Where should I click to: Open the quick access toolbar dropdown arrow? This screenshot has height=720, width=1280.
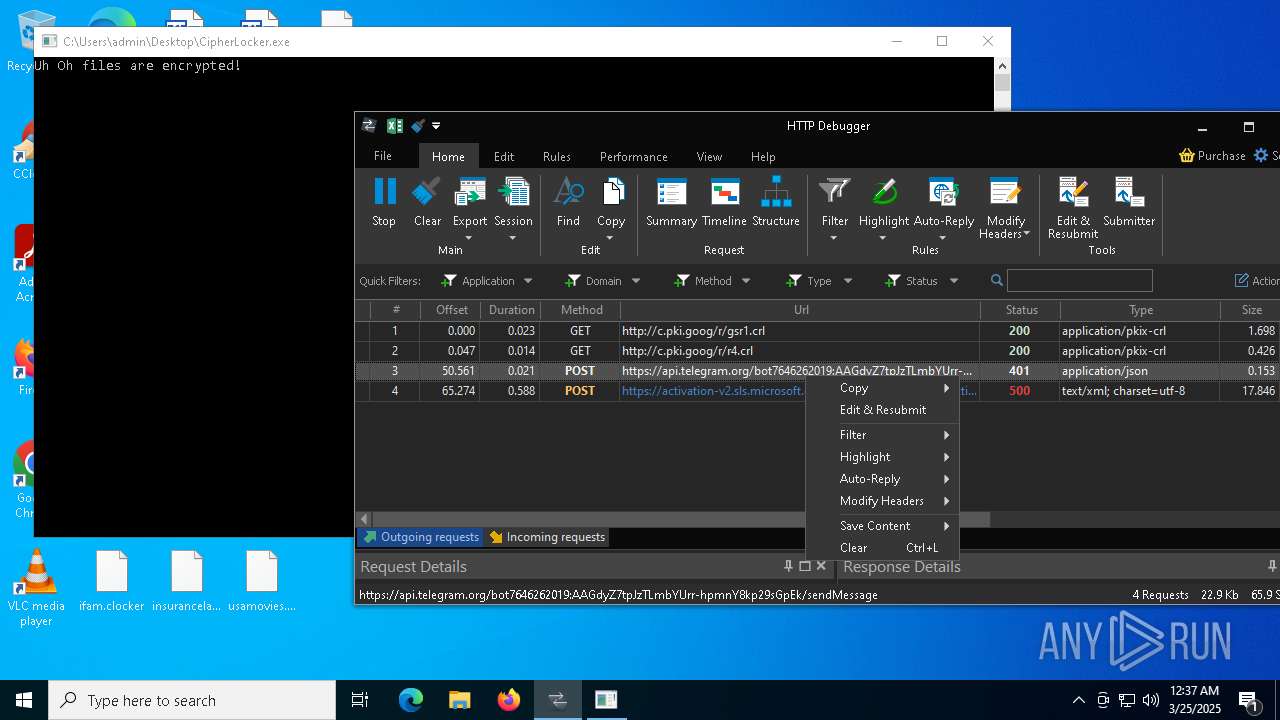tap(436, 126)
